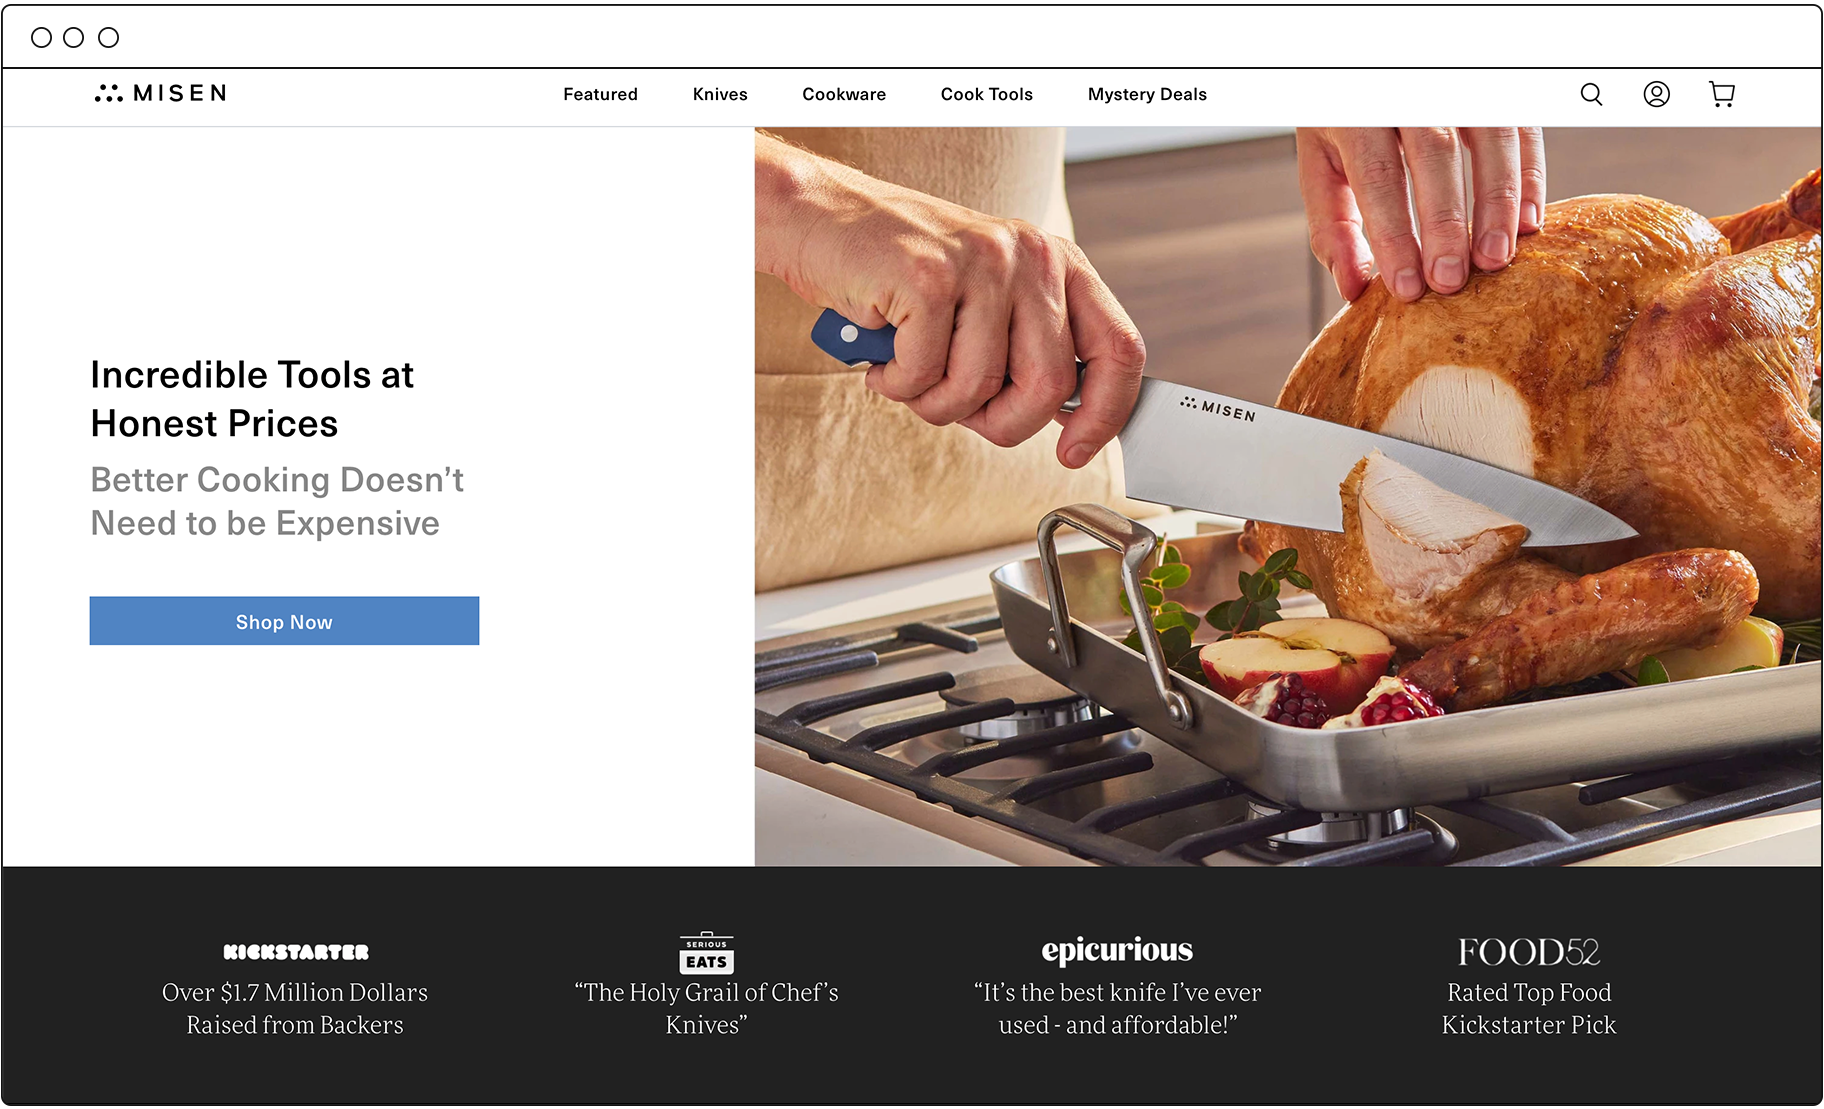Open the search magnifier icon
Screen dimensions: 1824x1109
click(1591, 94)
